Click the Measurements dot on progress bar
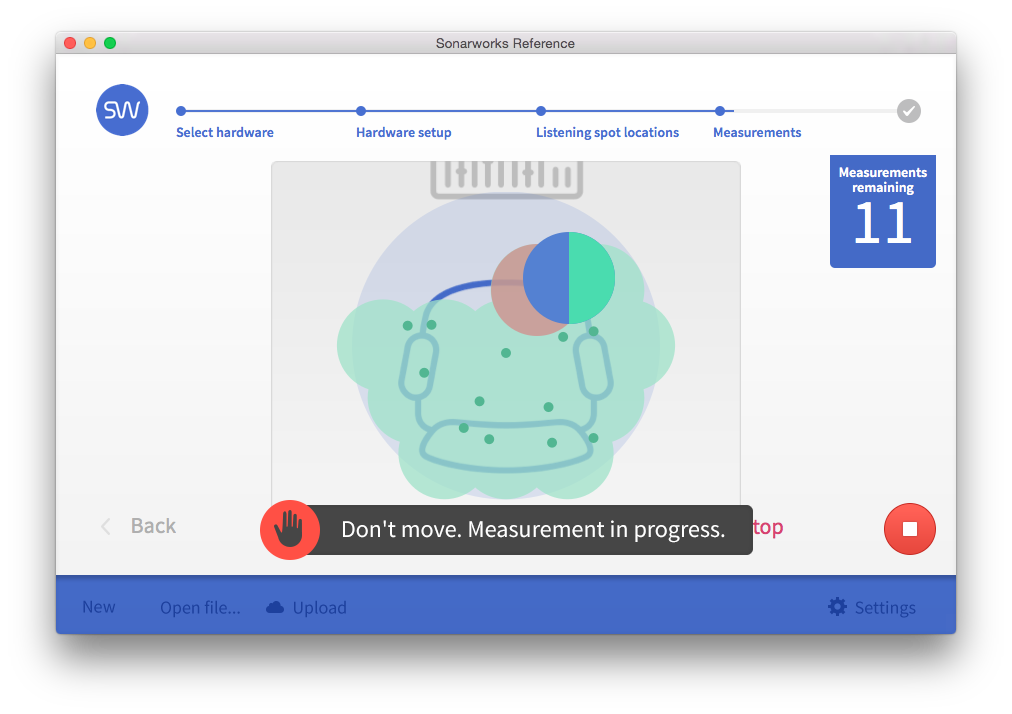The height and width of the screenshot is (714, 1012). (720, 111)
